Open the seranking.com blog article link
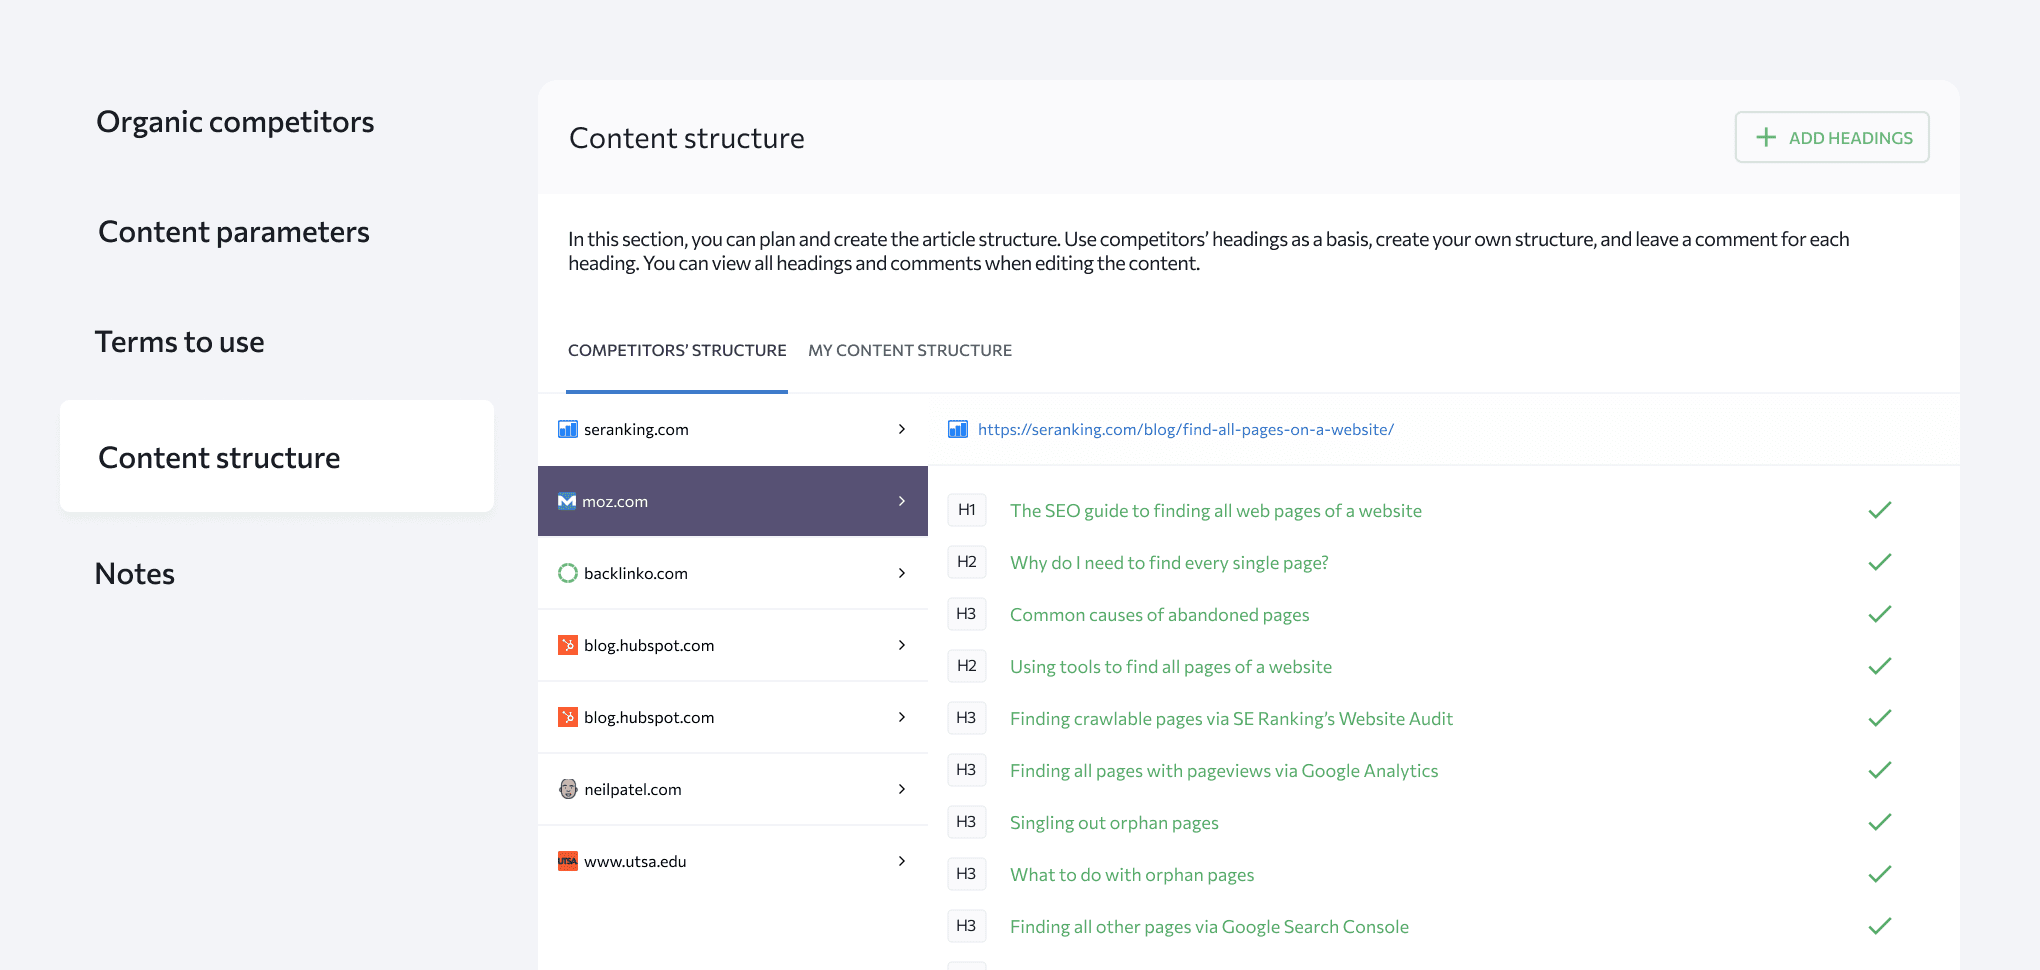 tap(1185, 429)
